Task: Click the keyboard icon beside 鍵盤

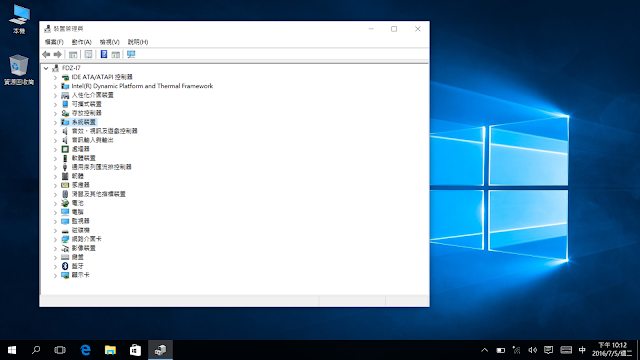Action: (65, 257)
